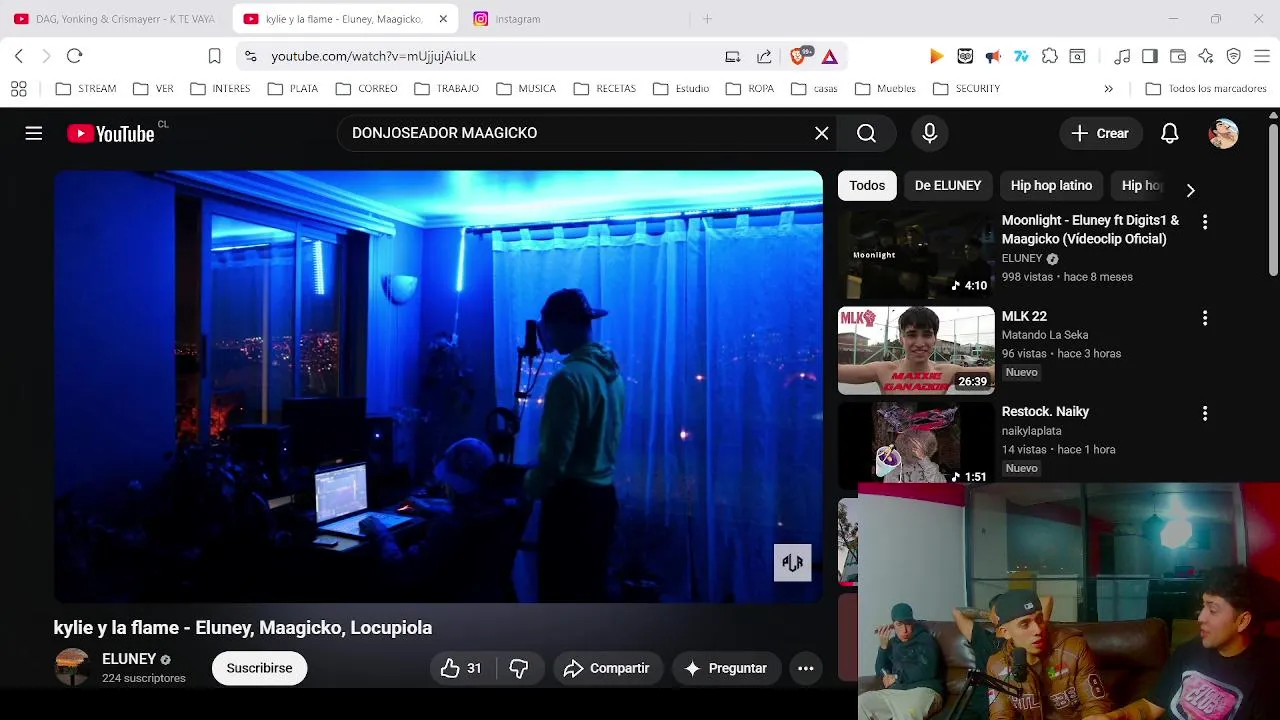Go back in browser history
This screenshot has width=1280, height=720.
click(x=18, y=56)
